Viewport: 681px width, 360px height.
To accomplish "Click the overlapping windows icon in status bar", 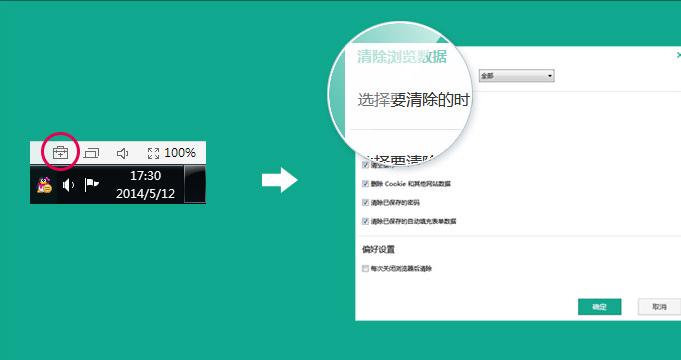I will click(x=92, y=153).
